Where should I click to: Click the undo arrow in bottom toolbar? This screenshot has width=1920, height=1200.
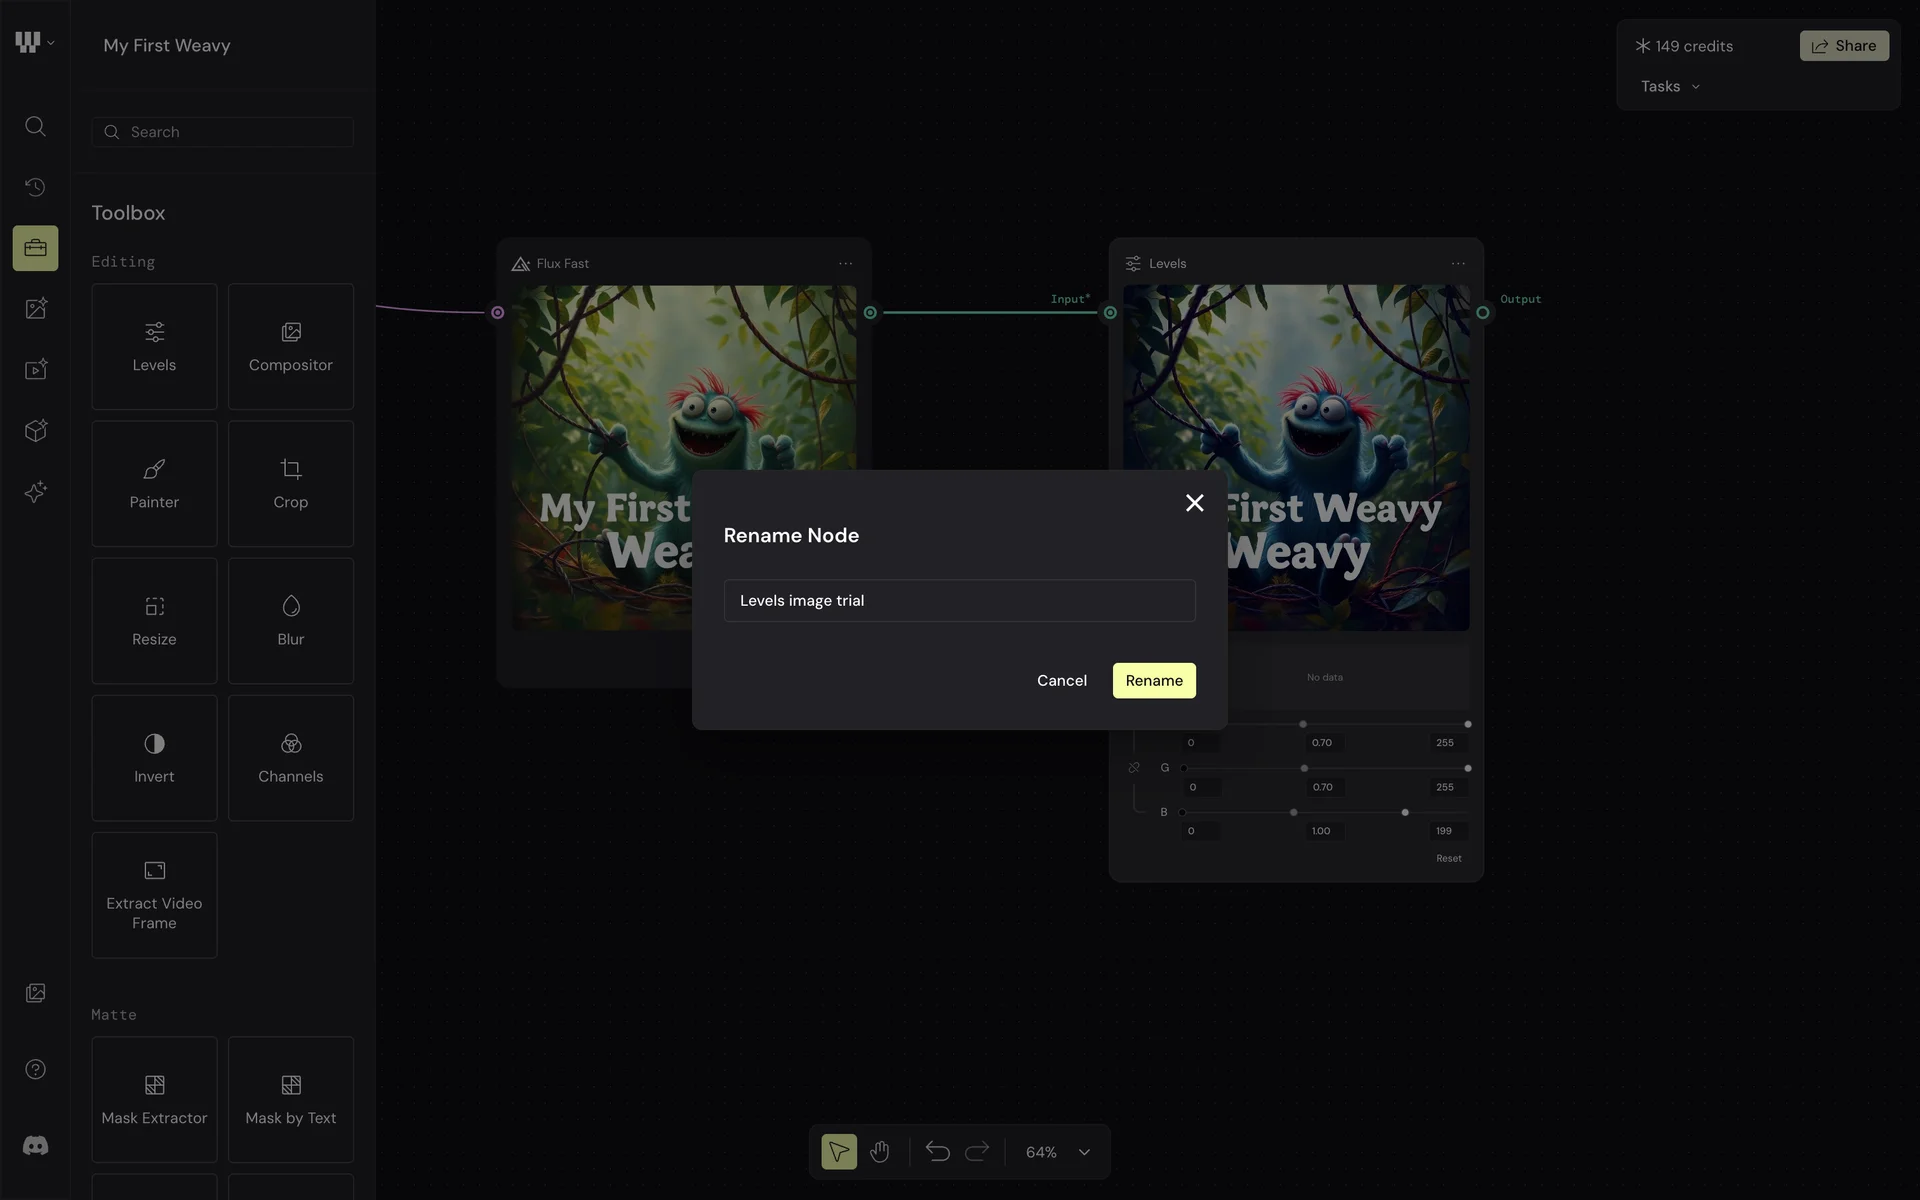click(937, 1152)
